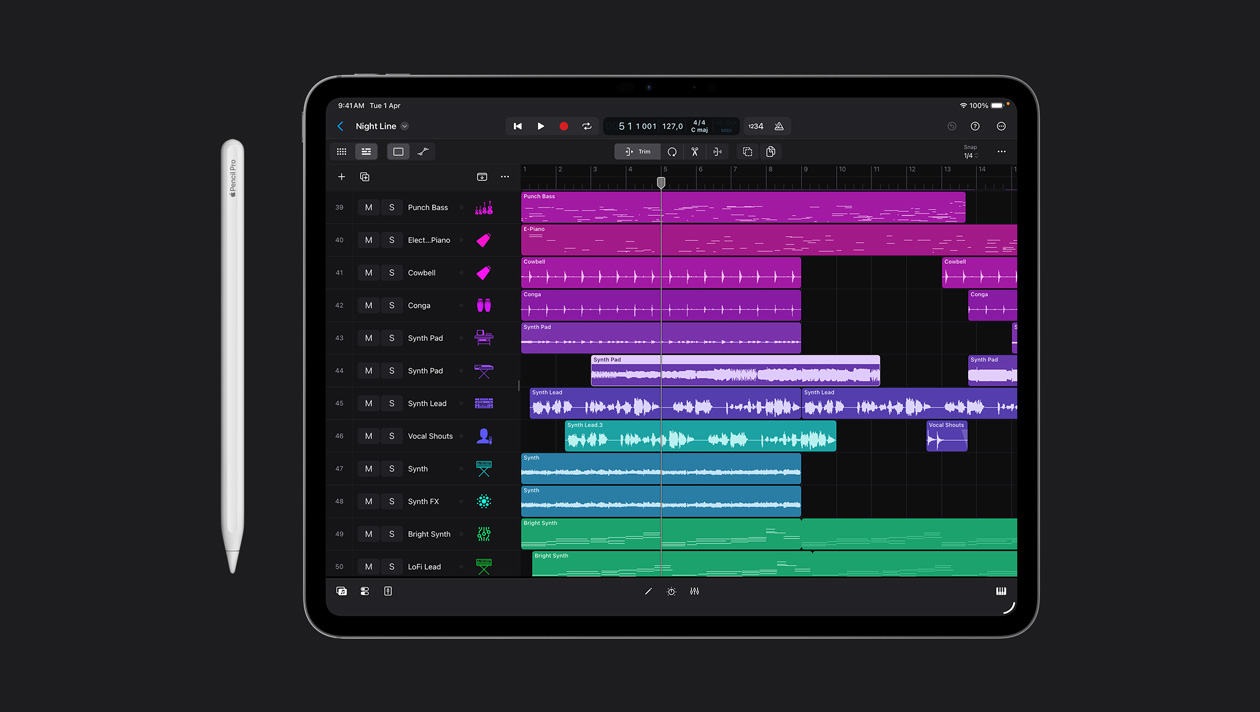Screen dimensions: 1260x712
Task: Solo the Synth FX track
Action: (x=392, y=501)
